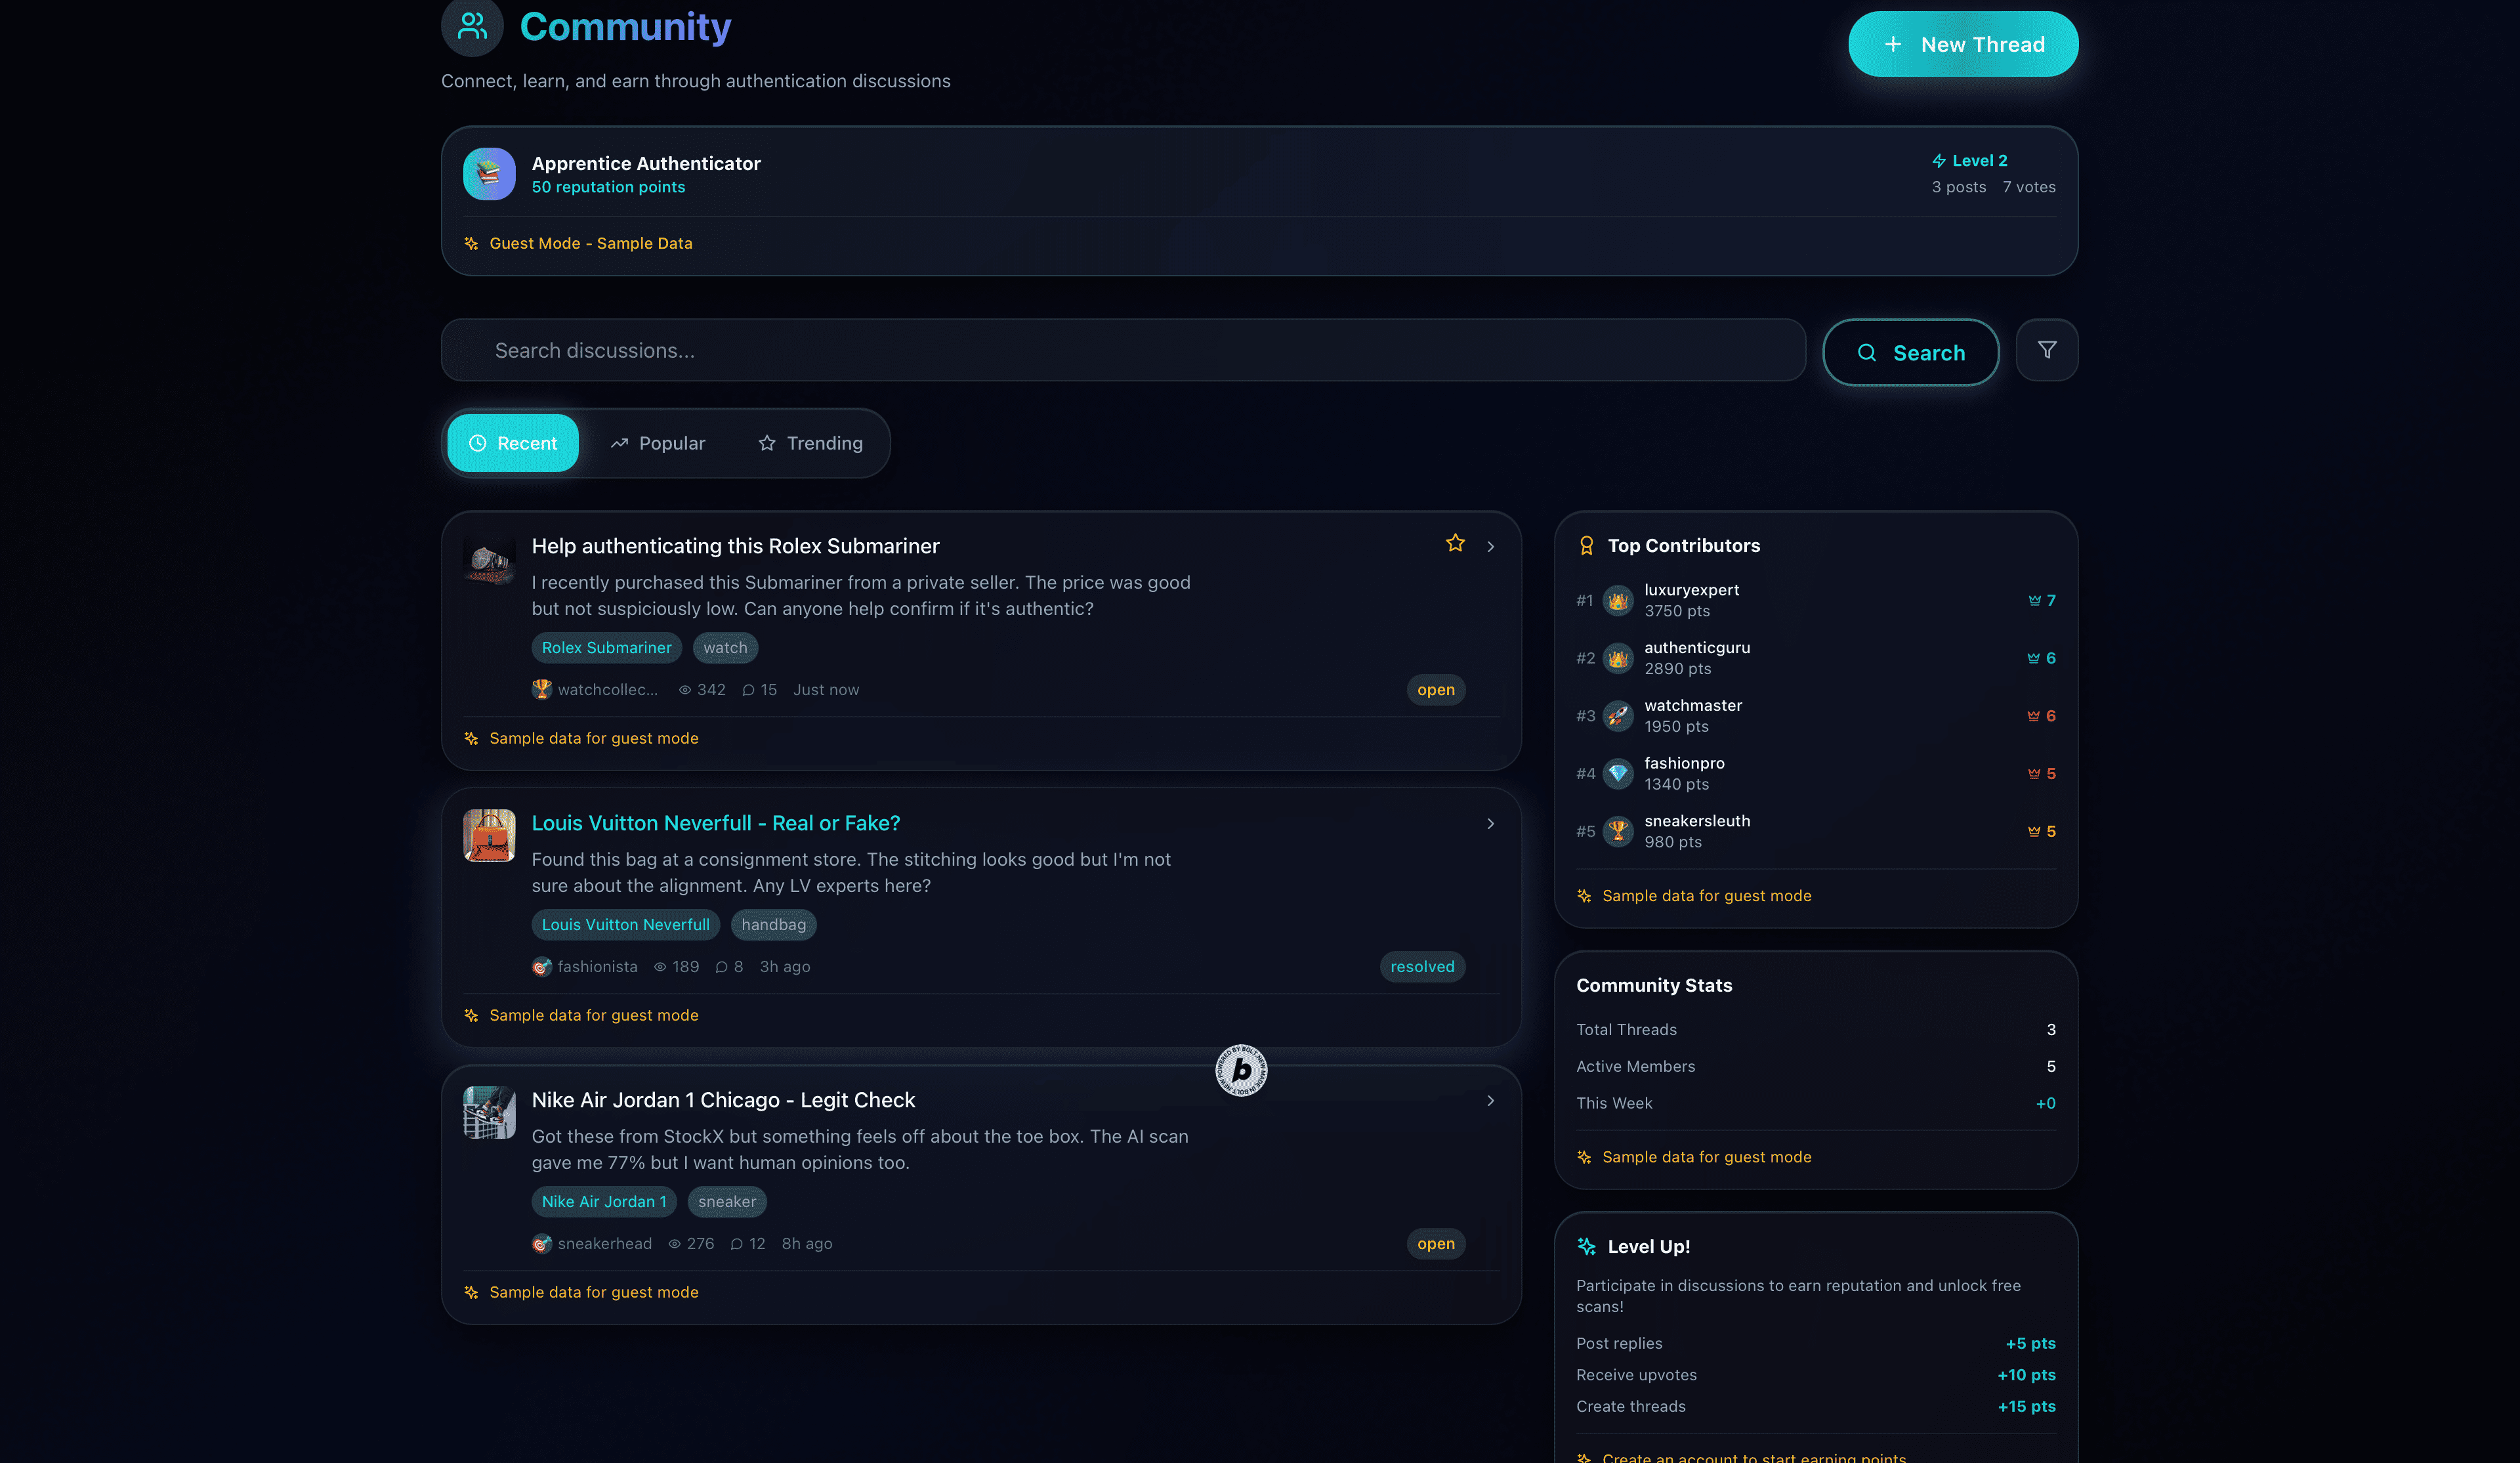This screenshot has height=1463, width=2520.
Task: Click the Bolt badge icon
Action: tap(1241, 1070)
